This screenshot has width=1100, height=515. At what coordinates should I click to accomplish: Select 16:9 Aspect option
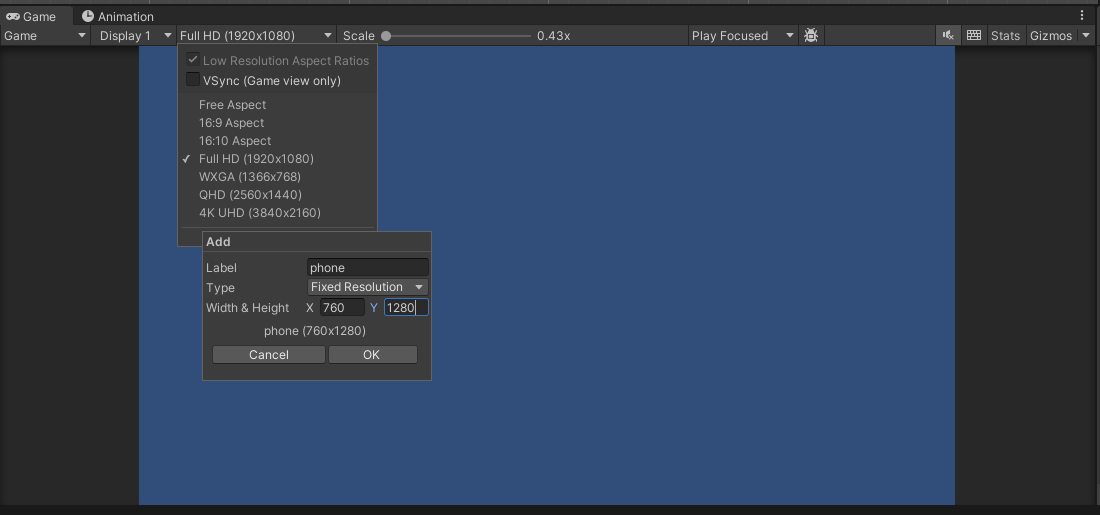tap(232, 123)
